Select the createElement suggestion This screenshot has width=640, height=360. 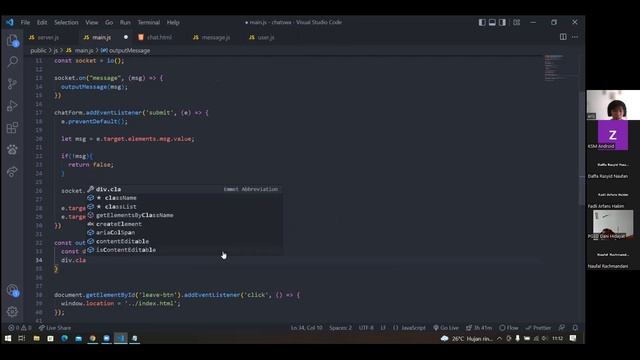[x=184, y=224]
